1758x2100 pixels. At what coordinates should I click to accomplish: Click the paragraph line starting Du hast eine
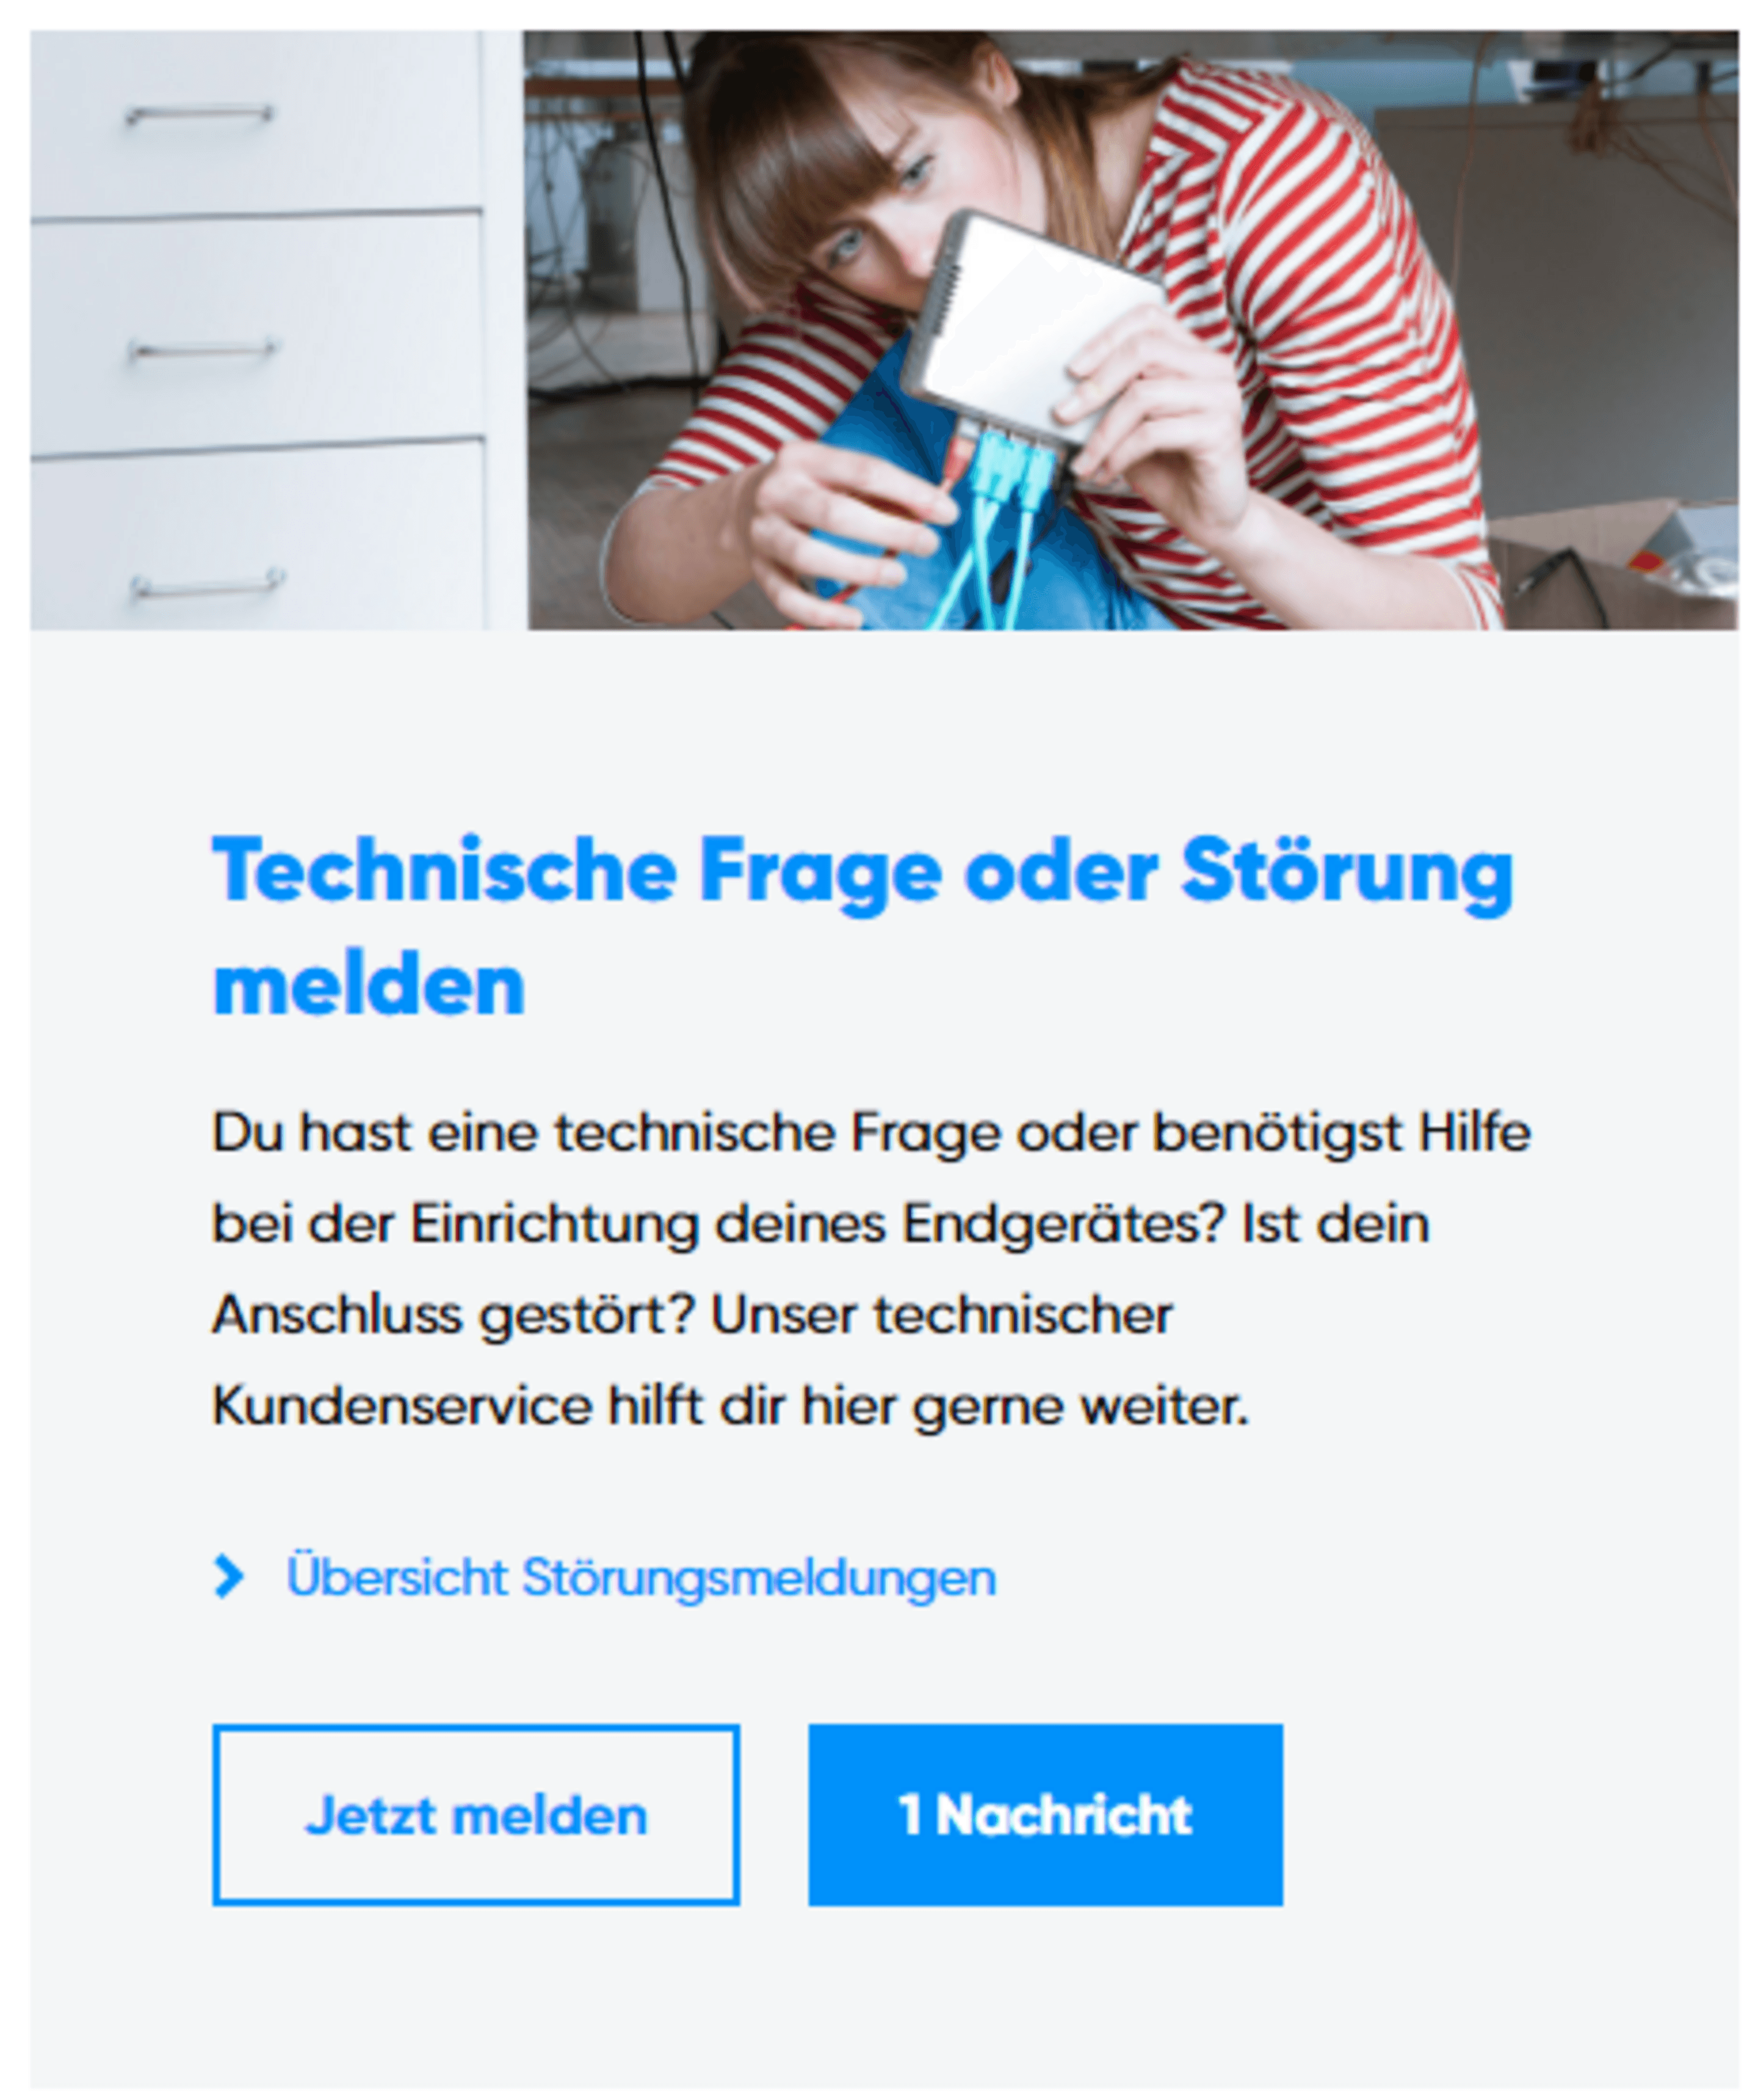871,1134
